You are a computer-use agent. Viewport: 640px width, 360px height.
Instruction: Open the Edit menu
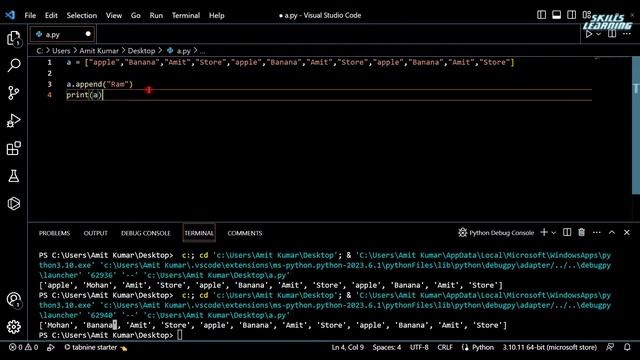[x=51, y=16]
